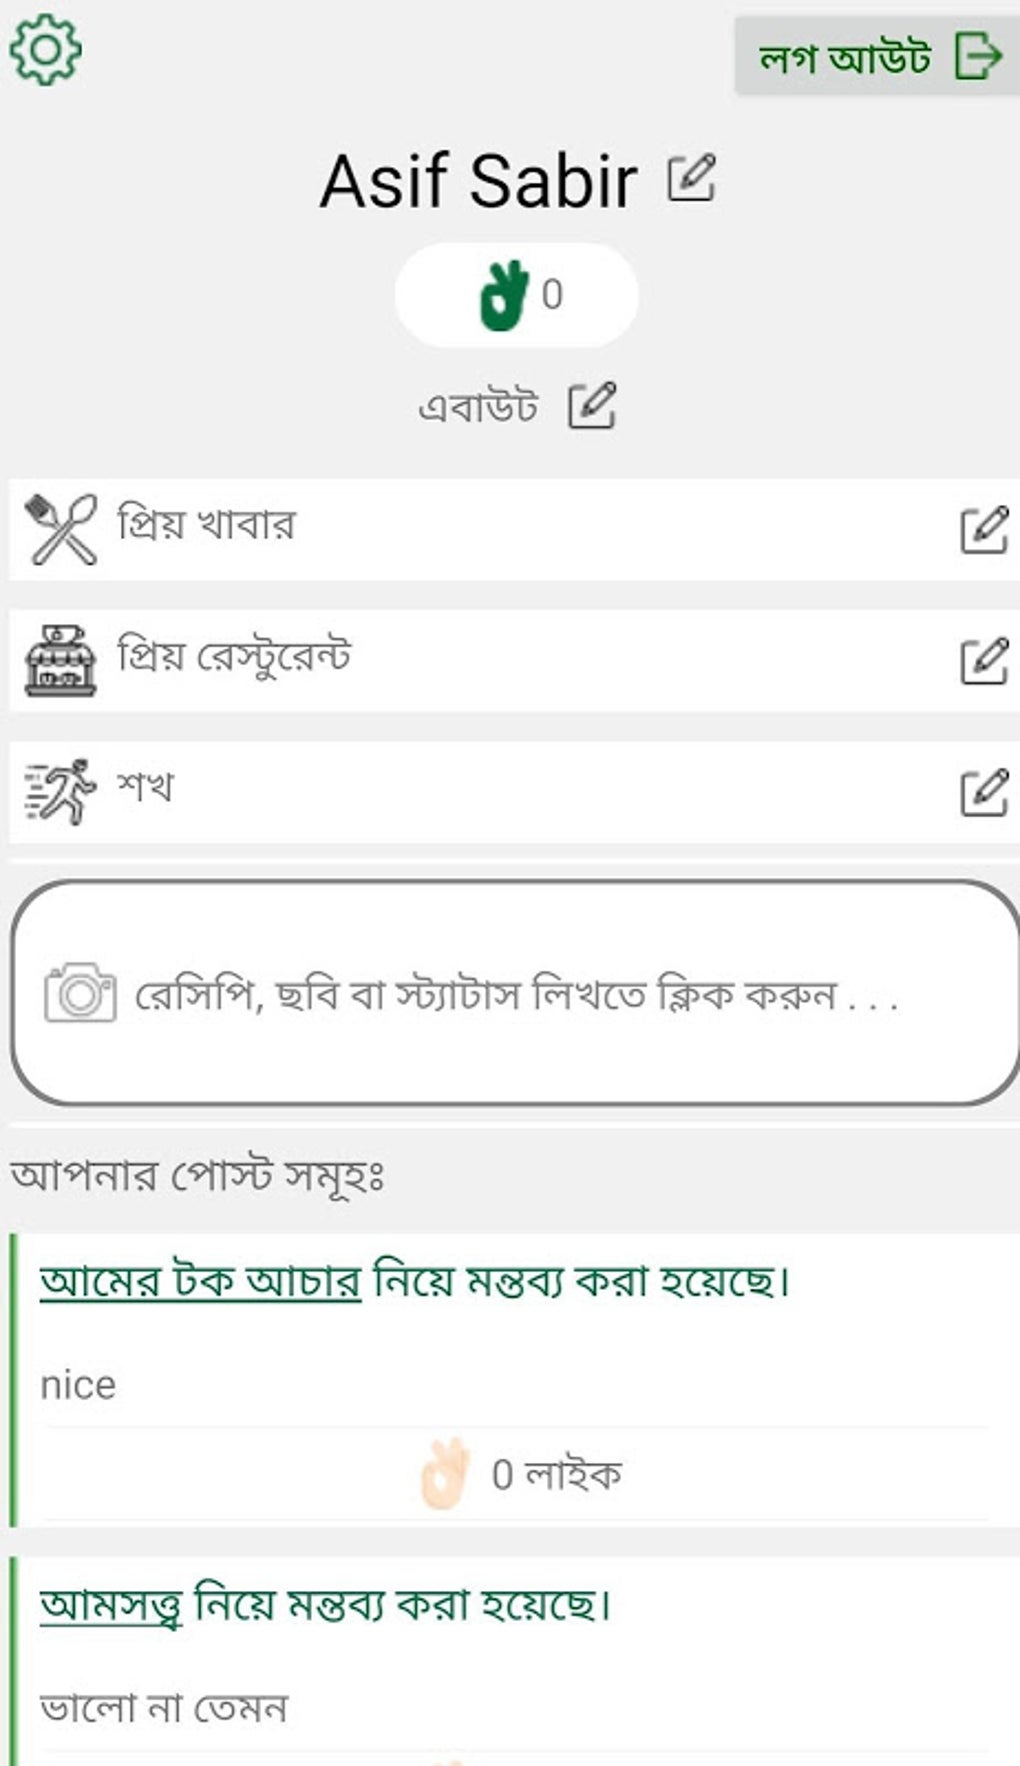Click the green OK hand points badge
The width and height of the screenshot is (1020, 1766).
[516, 295]
